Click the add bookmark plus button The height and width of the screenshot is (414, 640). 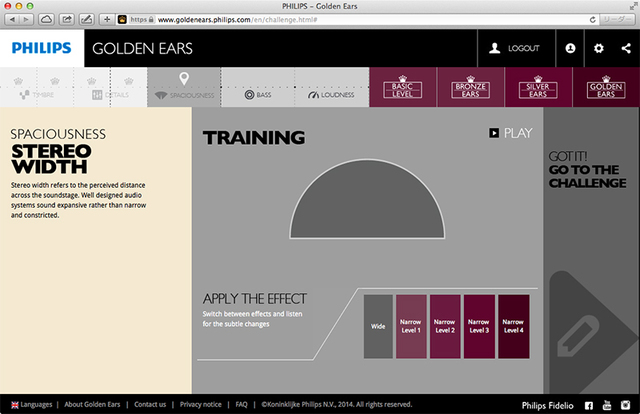pos(107,20)
